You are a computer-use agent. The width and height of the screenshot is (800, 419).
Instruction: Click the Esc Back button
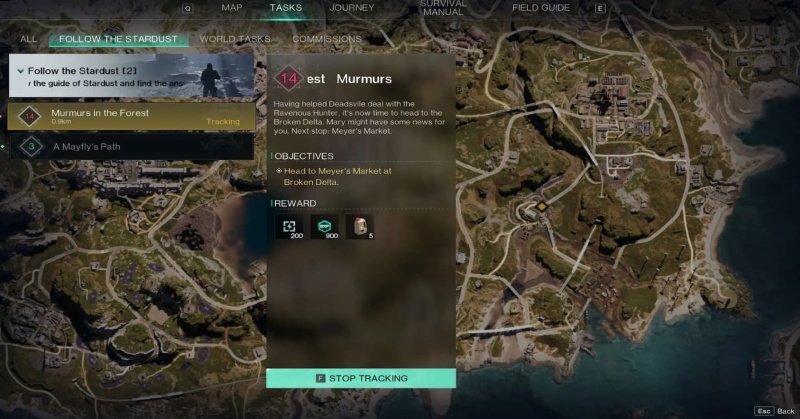click(x=775, y=411)
